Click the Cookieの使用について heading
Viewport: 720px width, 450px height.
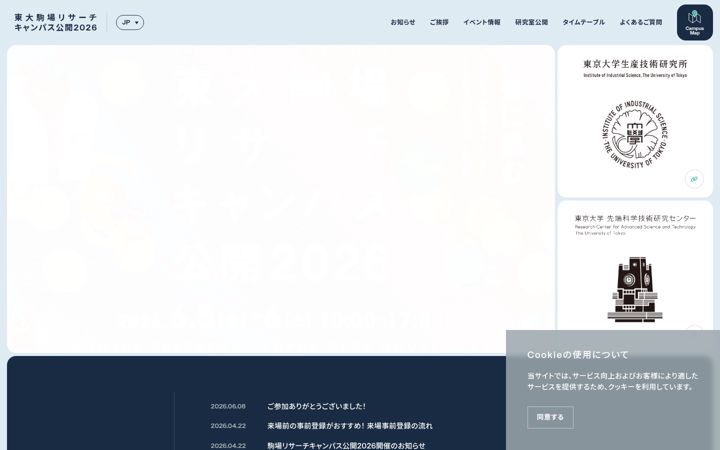tap(577, 354)
